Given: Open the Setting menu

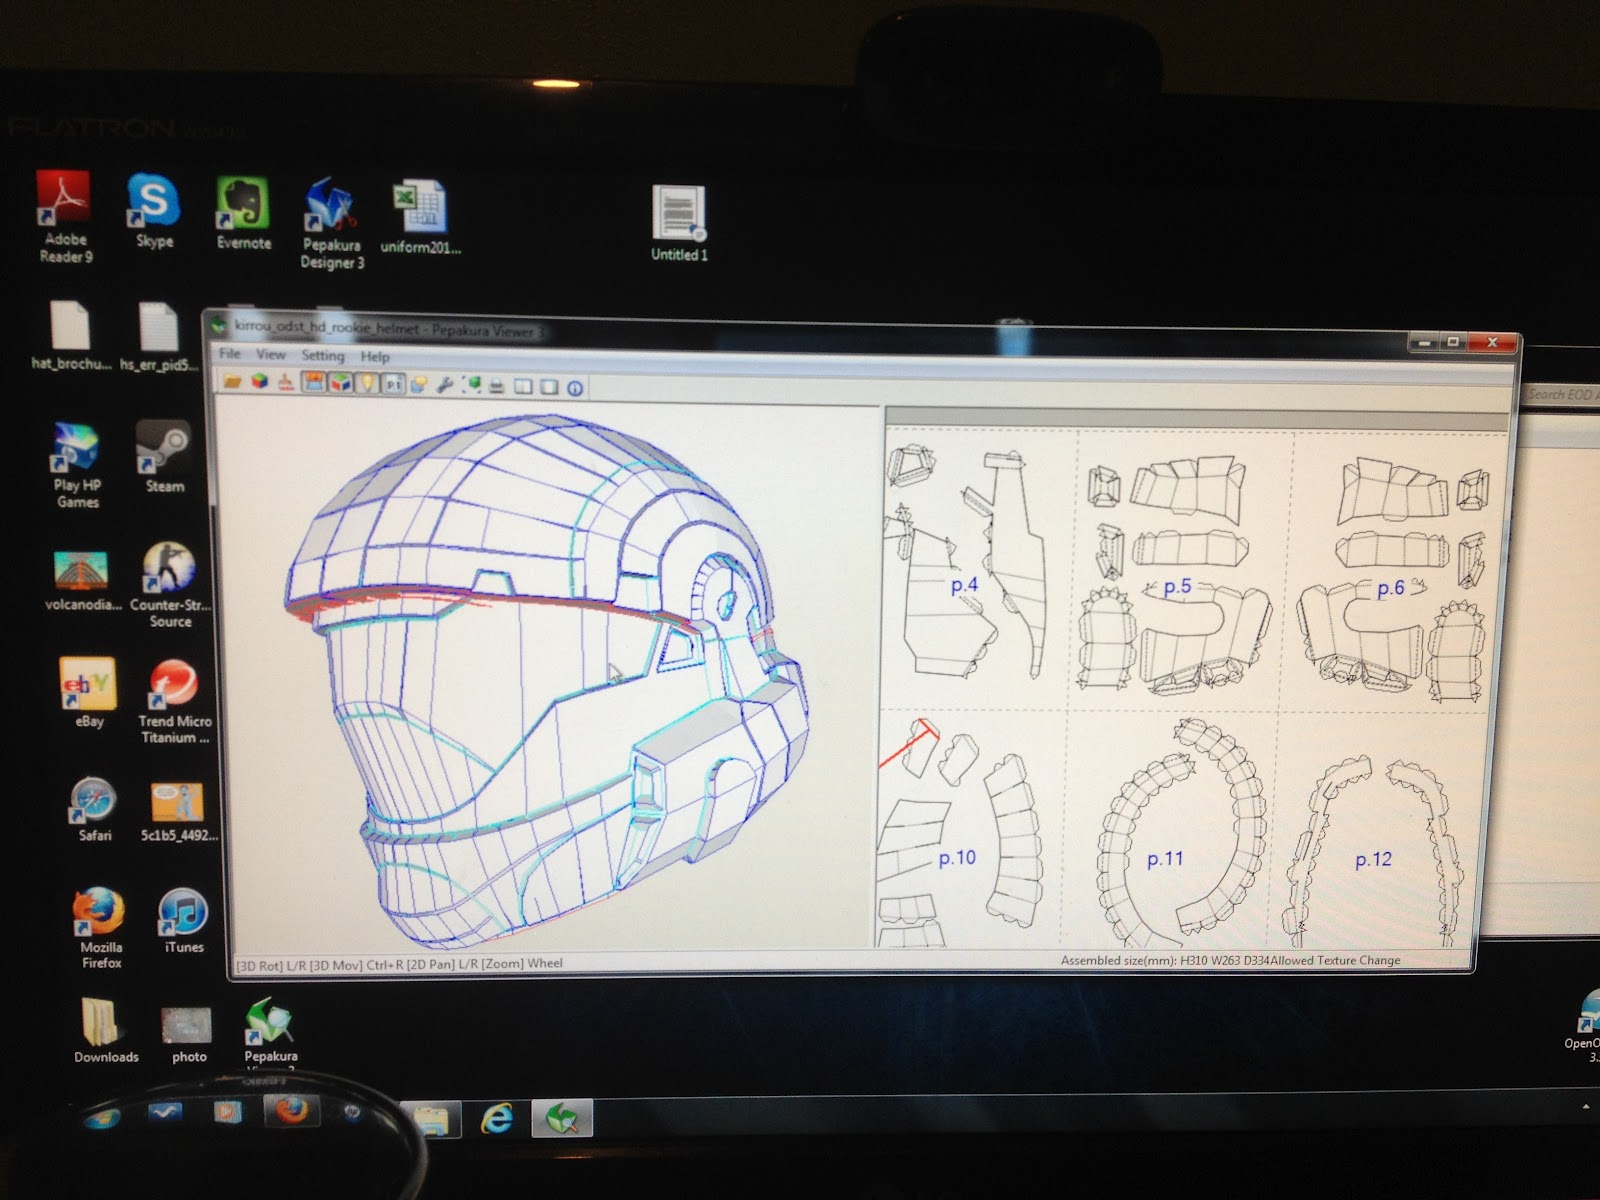Looking at the screenshot, I should tap(323, 355).
